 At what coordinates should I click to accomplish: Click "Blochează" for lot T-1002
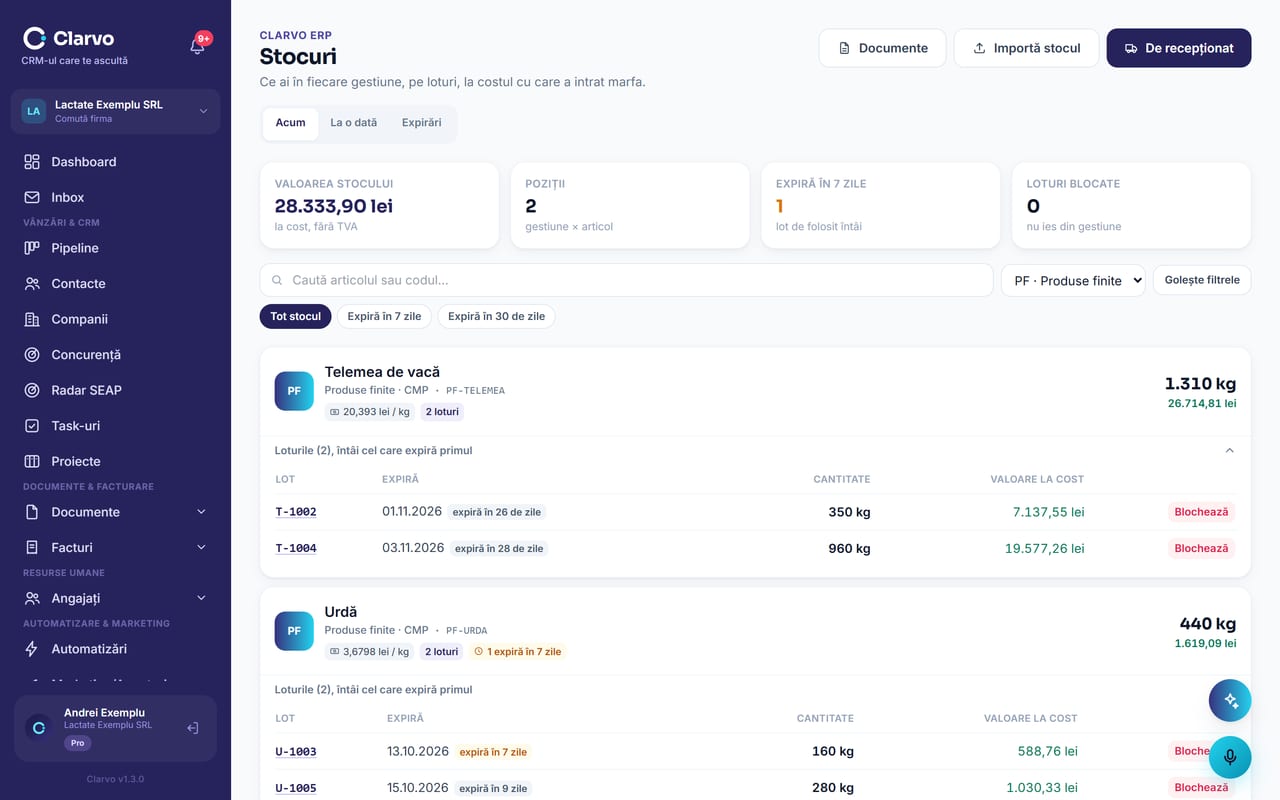[1201, 512]
